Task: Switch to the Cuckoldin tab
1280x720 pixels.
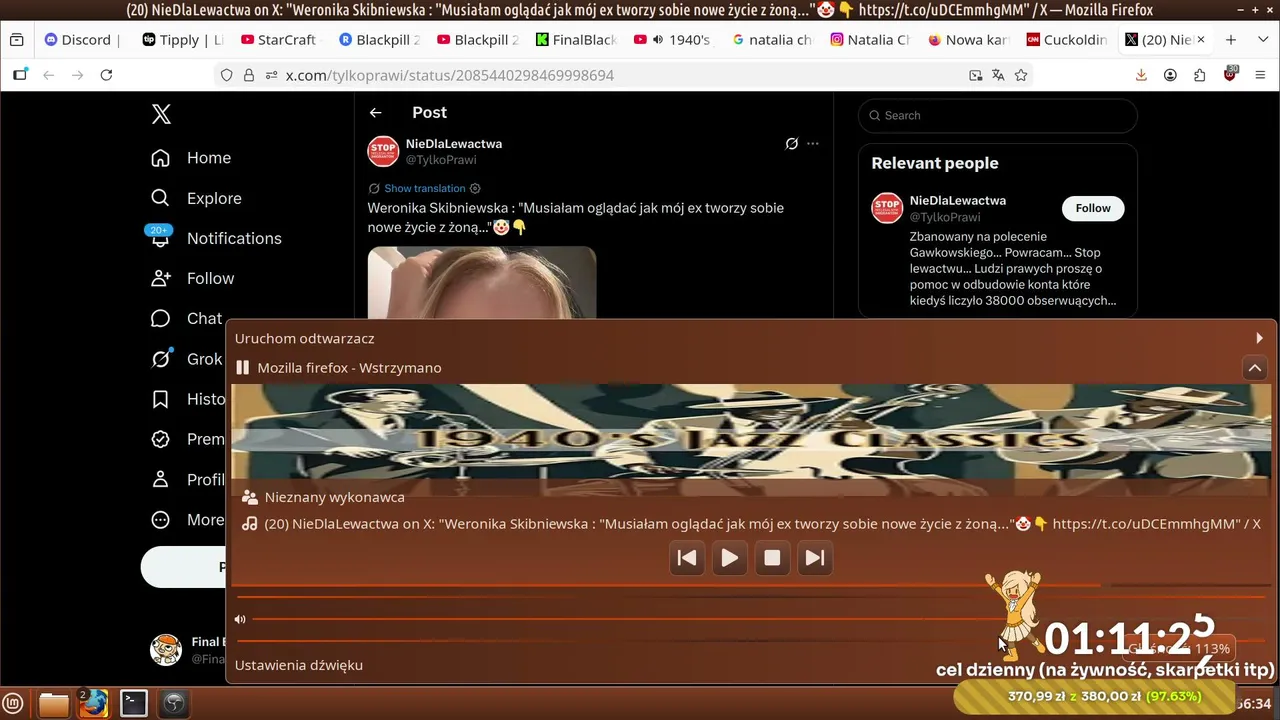Action: 1067,40
